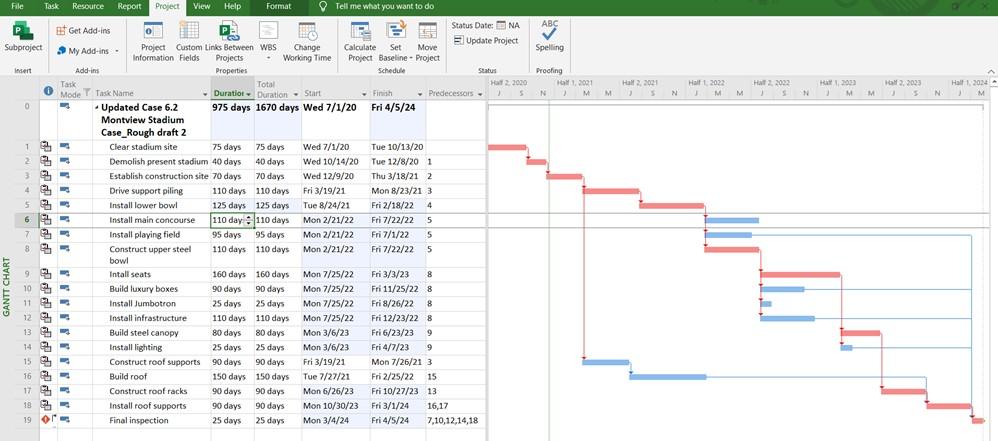
Task: Open the WBS dropdown menu
Action: (268, 41)
